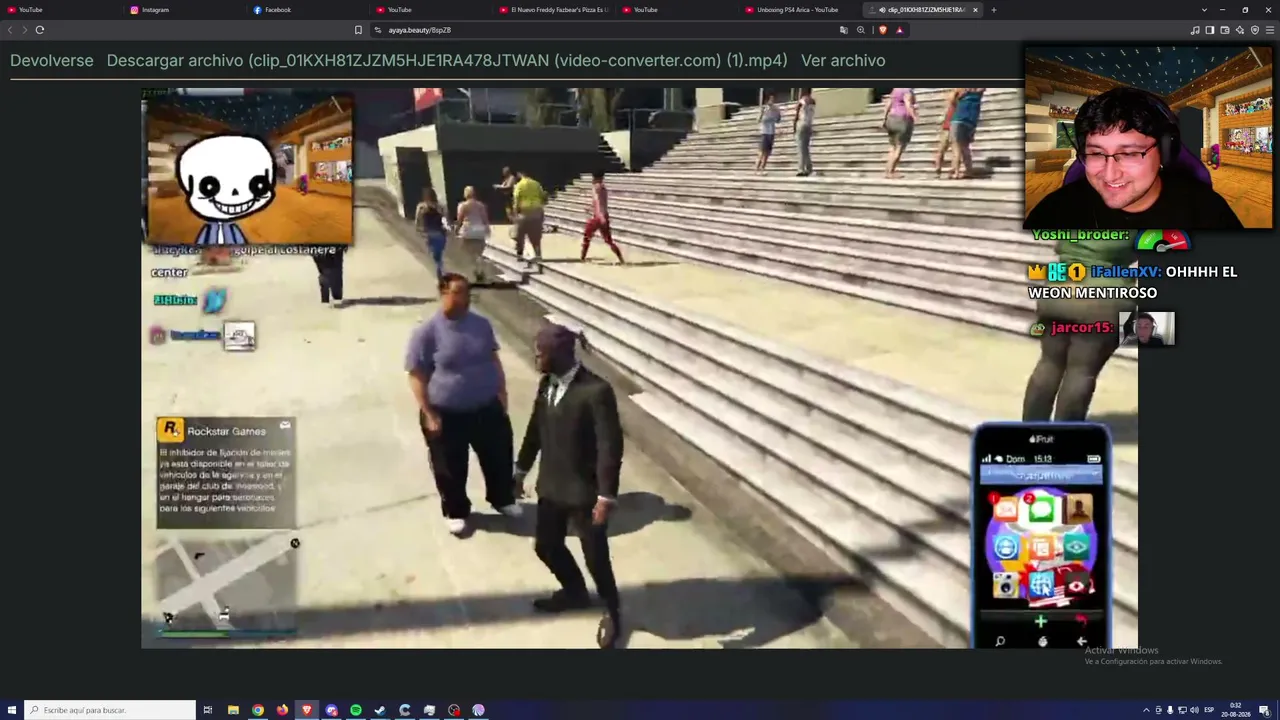This screenshot has height=720, width=1280.
Task: Open Brave Rewards triangle icon
Action: pyautogui.click(x=899, y=30)
